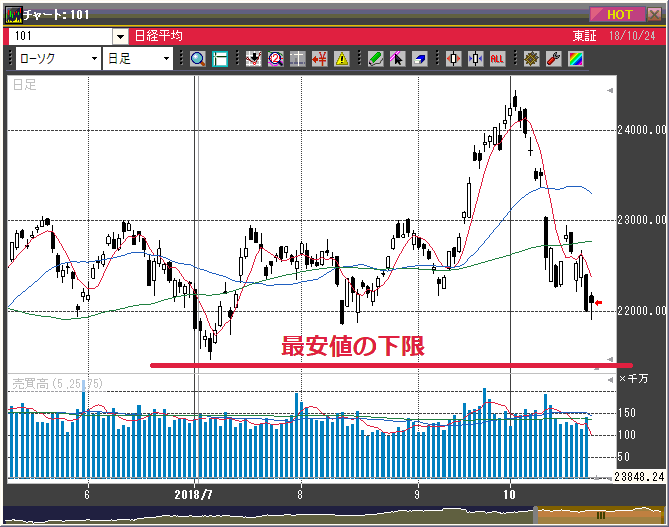Screen dimensions: 669x527
Task: Click the red ALL button
Action: click(x=497, y=59)
